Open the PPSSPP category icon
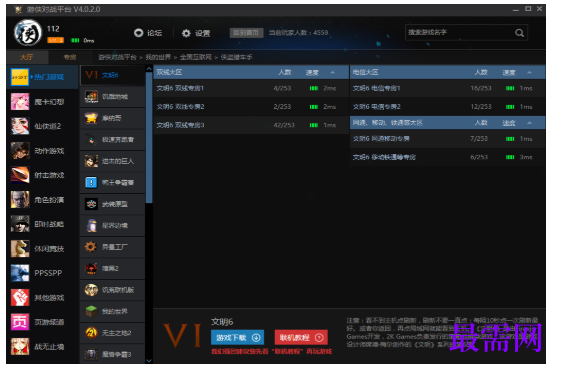 point(20,273)
